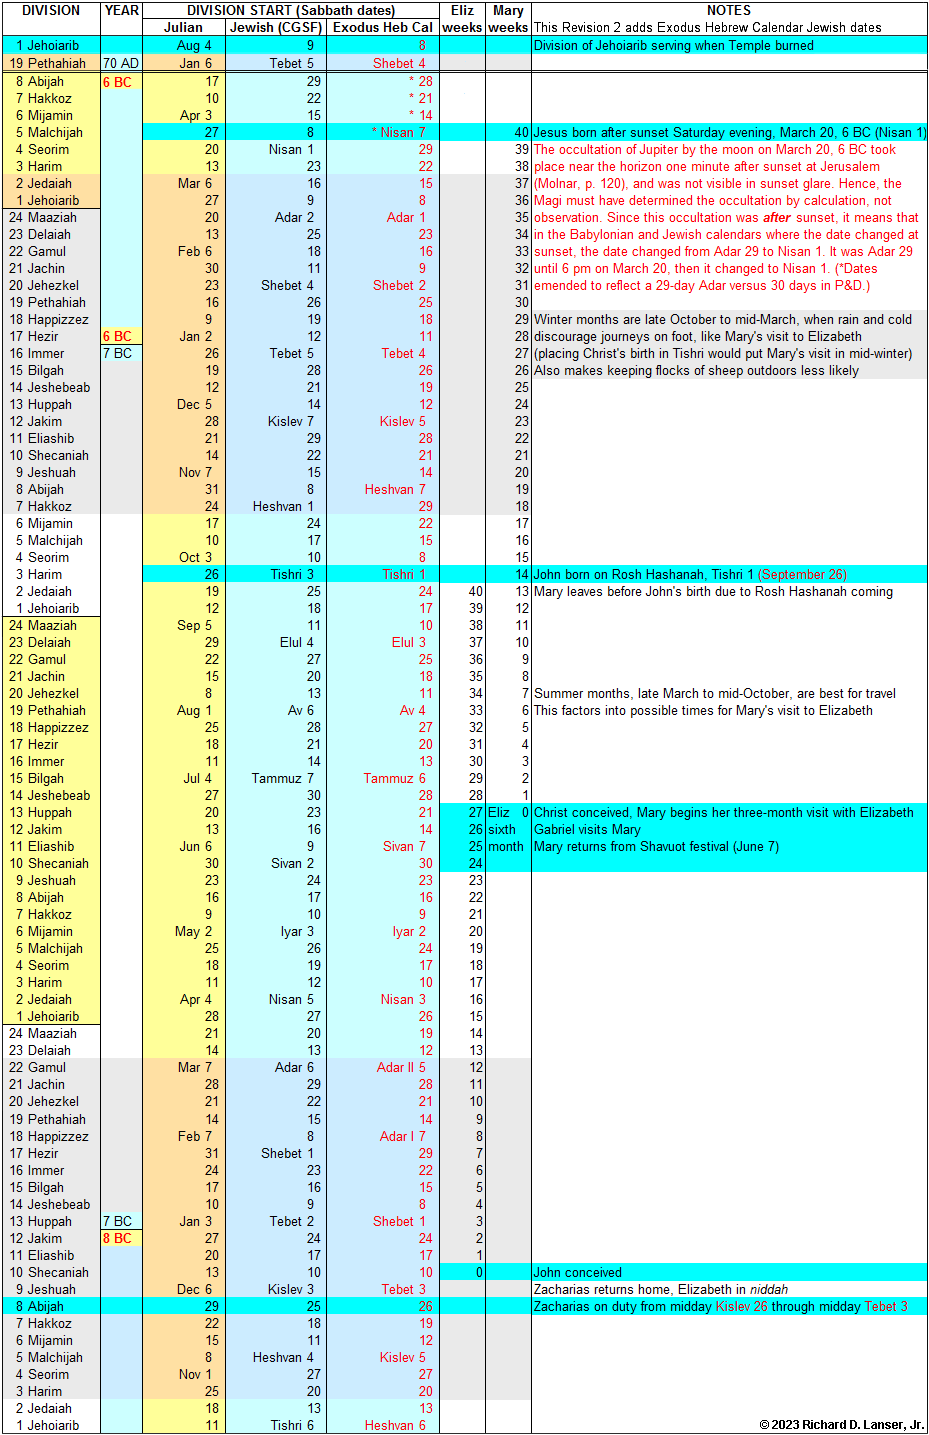Image resolution: width=929 pixels, height=1435 pixels.
Task: Click the red * Nisan 7 cell
Action: [x=383, y=132]
